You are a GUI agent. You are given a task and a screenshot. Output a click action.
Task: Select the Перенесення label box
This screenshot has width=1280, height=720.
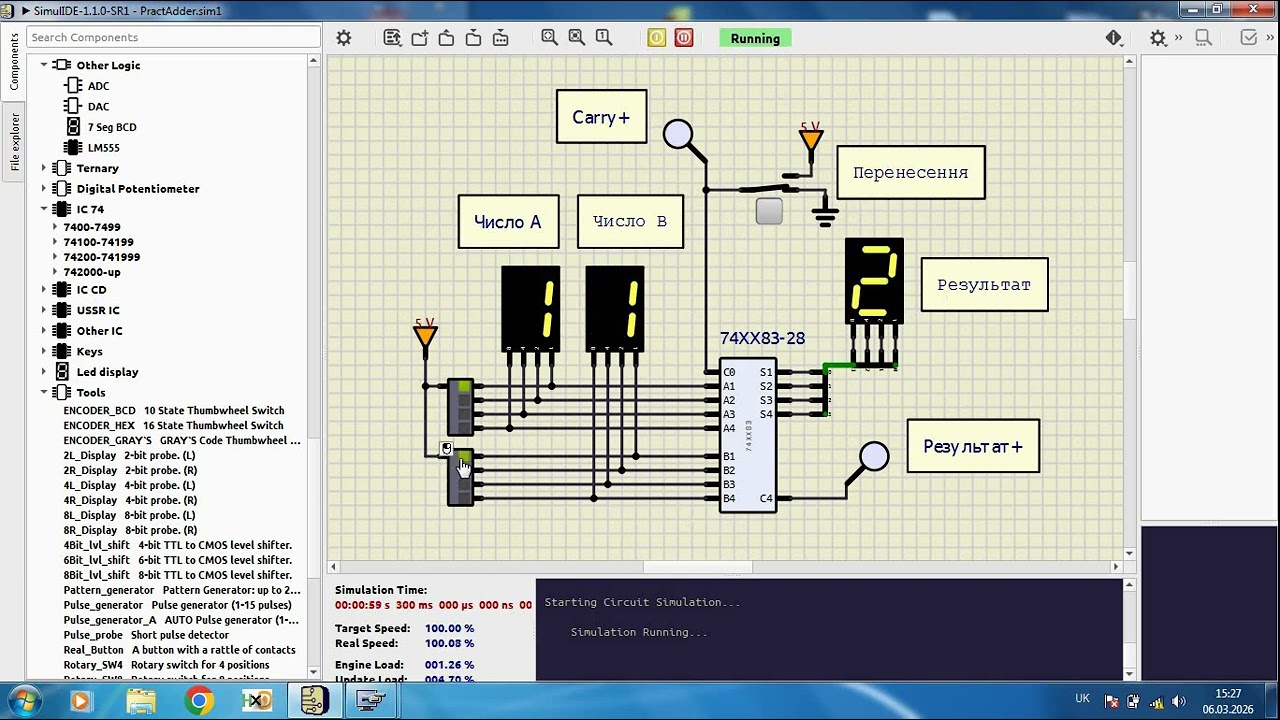pyautogui.click(x=910, y=173)
